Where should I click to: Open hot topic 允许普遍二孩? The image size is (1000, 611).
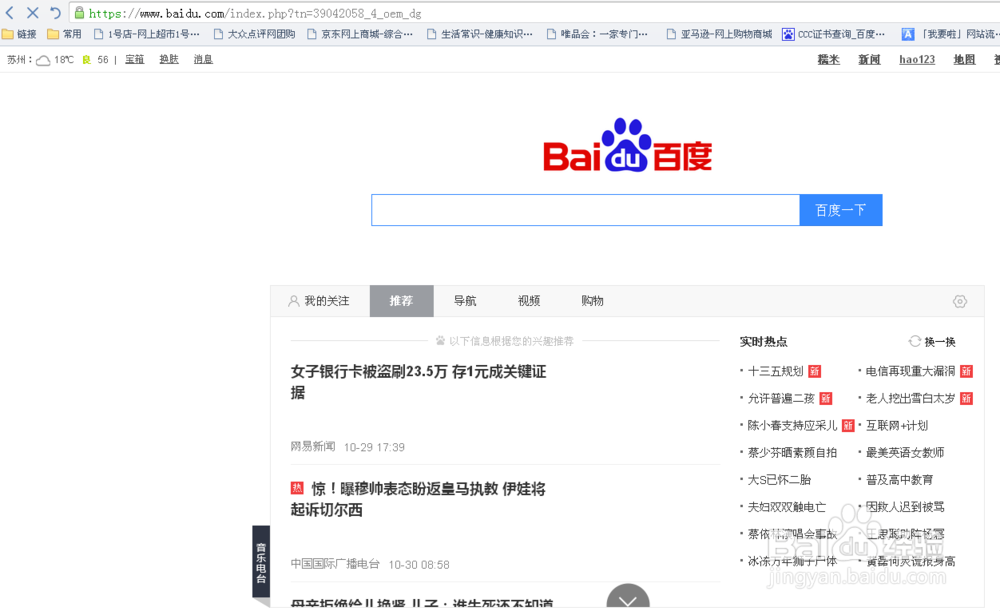pos(781,399)
